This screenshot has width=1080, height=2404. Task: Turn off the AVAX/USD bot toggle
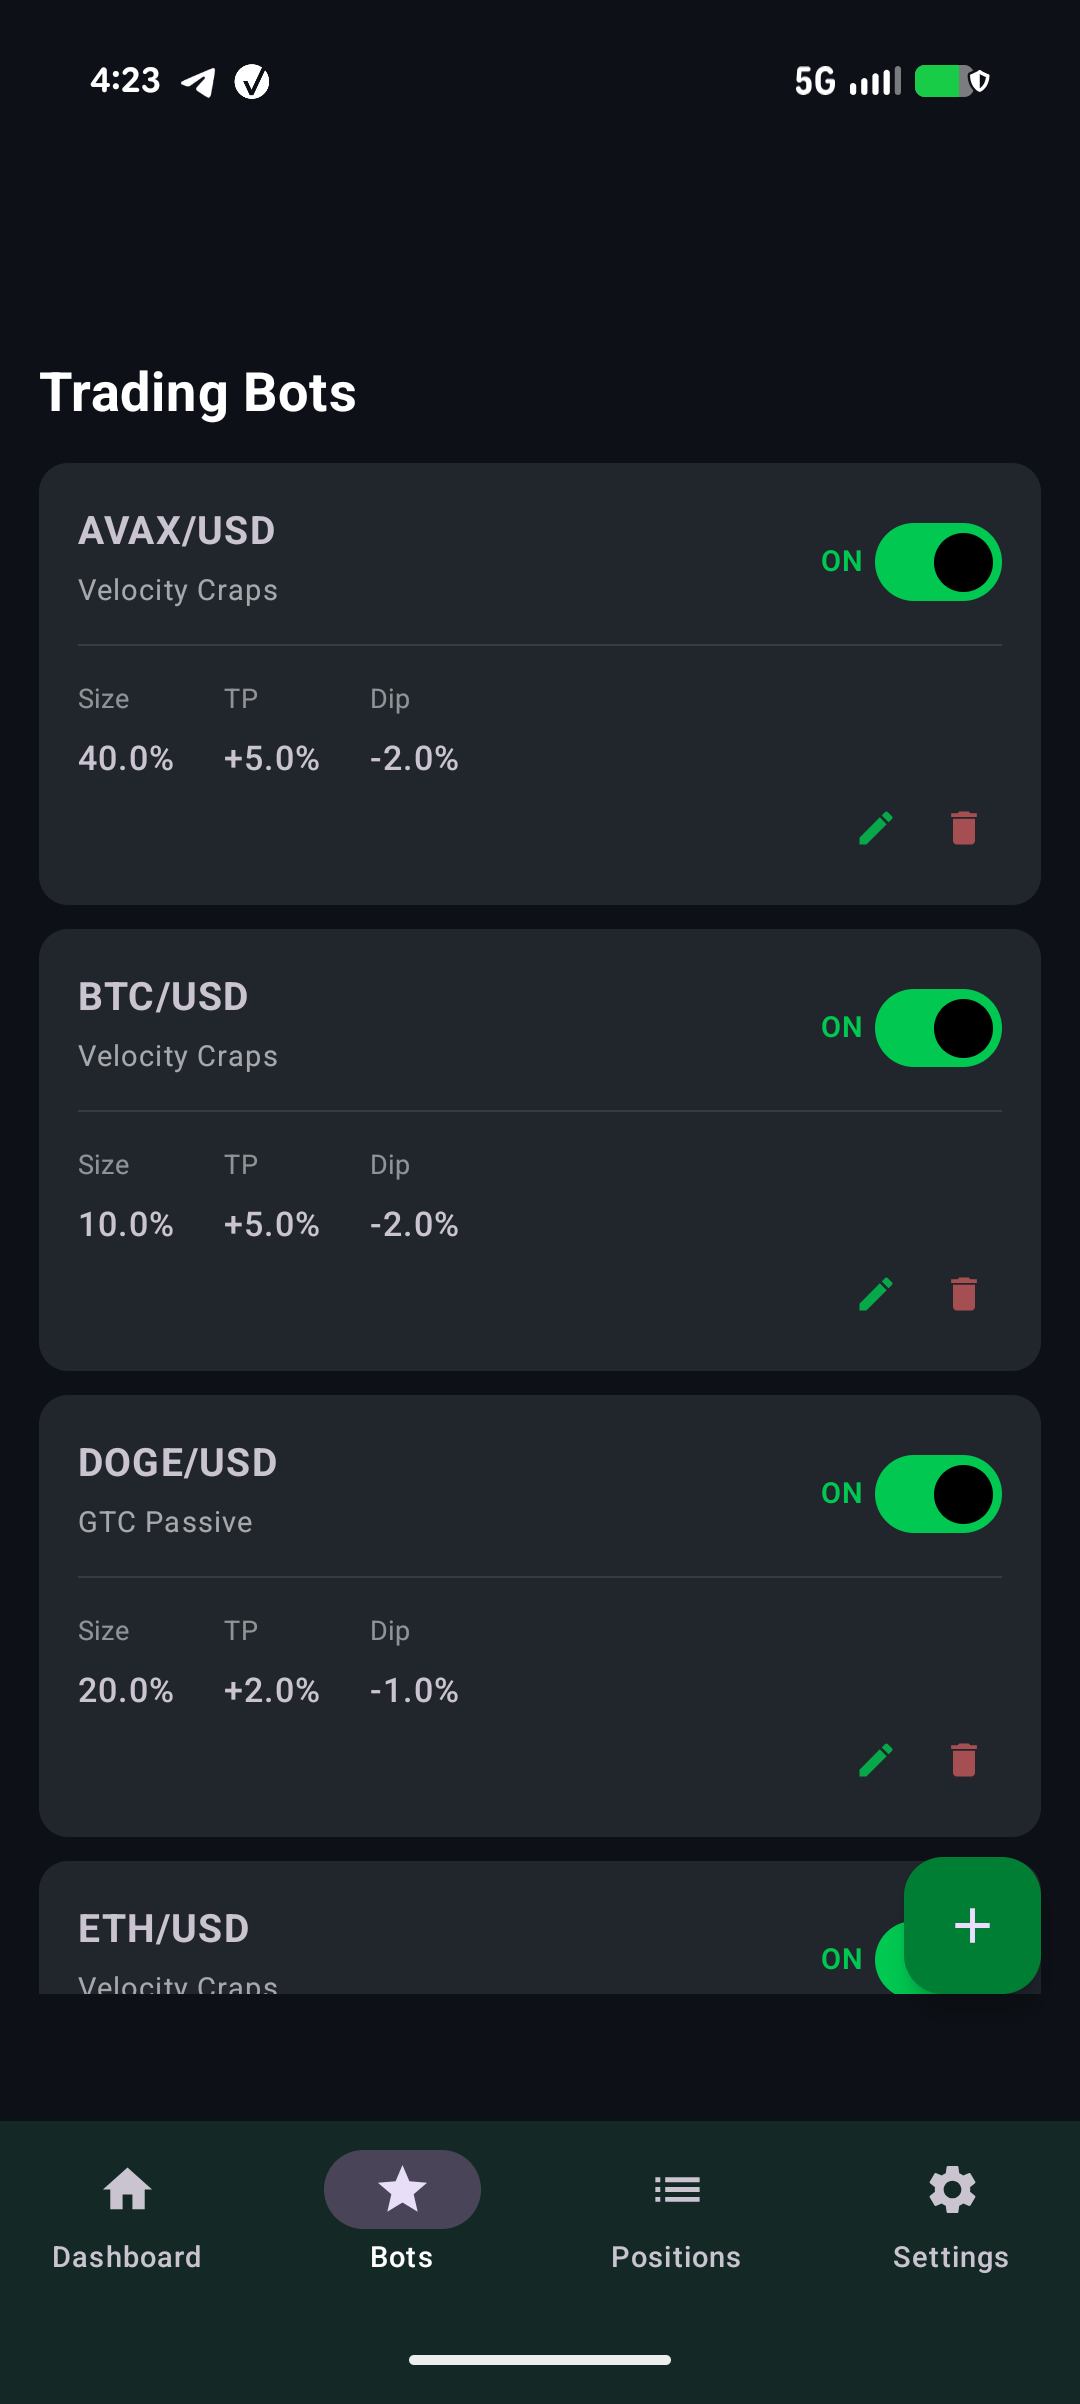(938, 562)
